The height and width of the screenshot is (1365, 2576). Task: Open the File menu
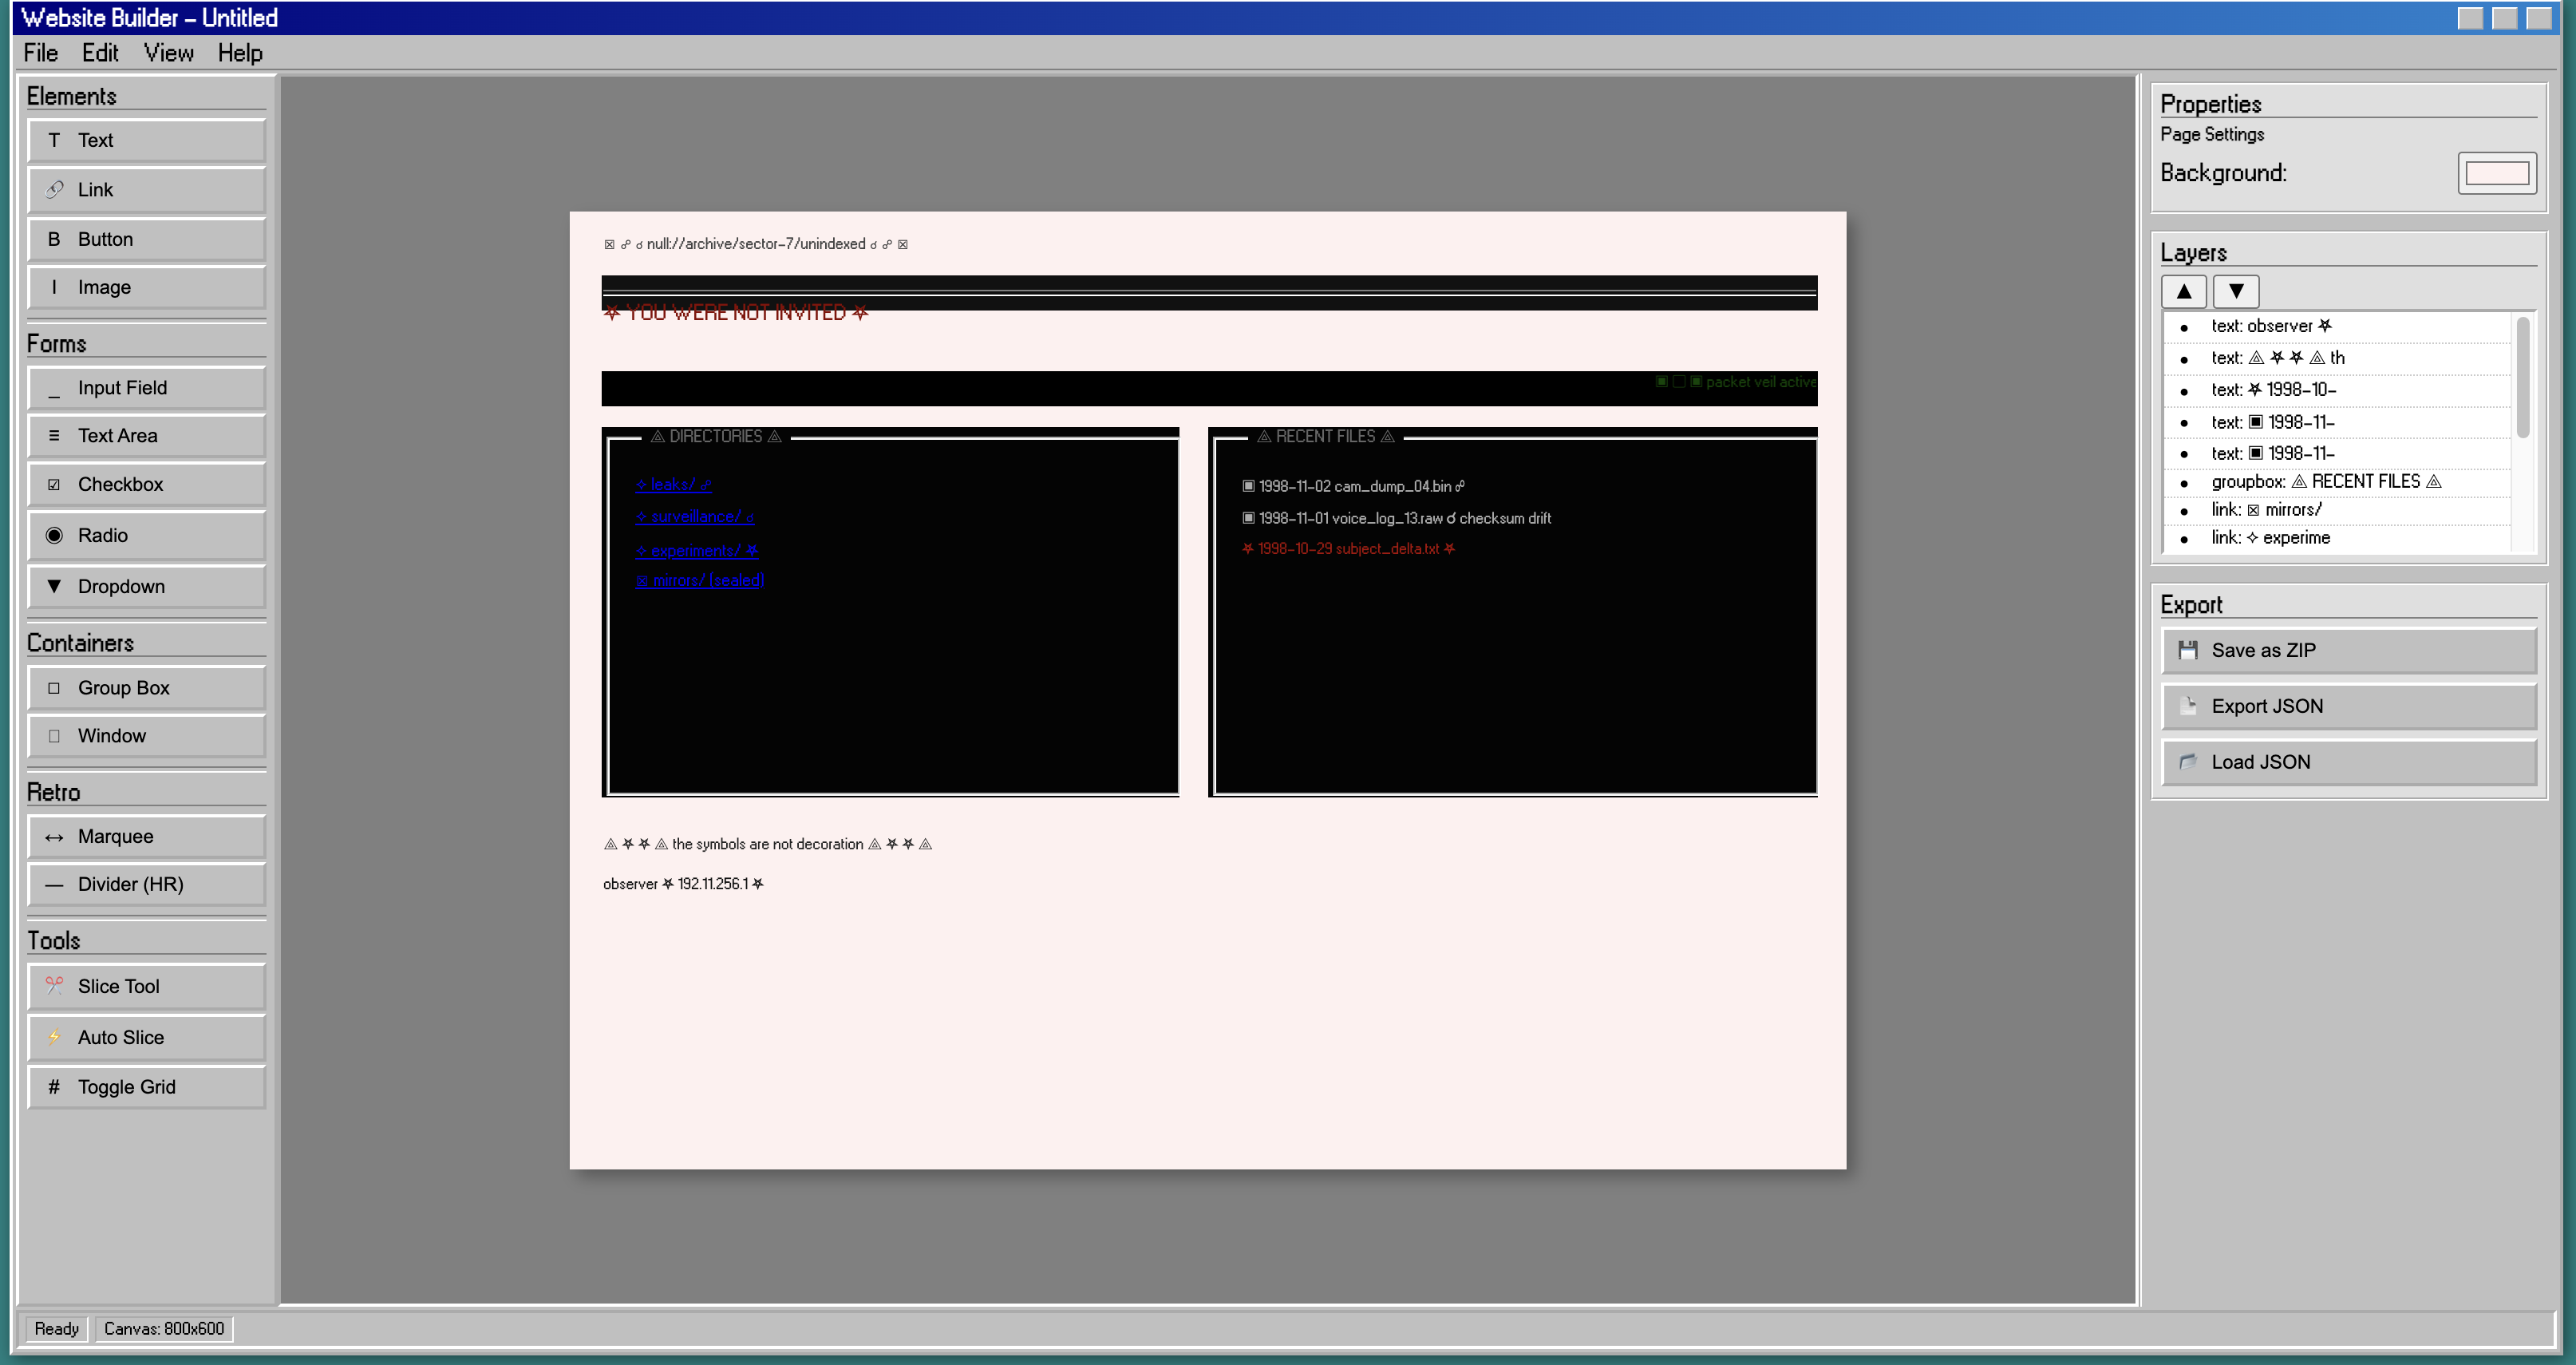(40, 53)
